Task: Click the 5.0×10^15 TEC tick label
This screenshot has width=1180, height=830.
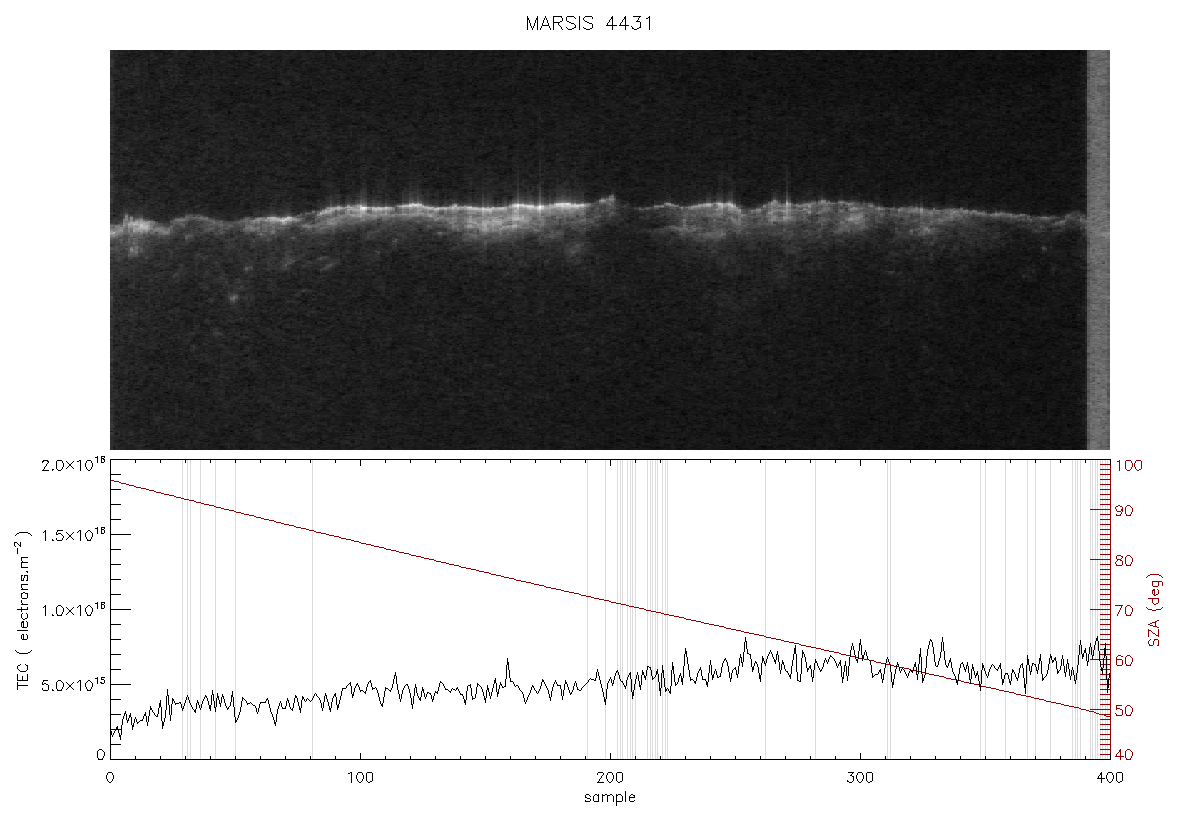Action: 73,685
